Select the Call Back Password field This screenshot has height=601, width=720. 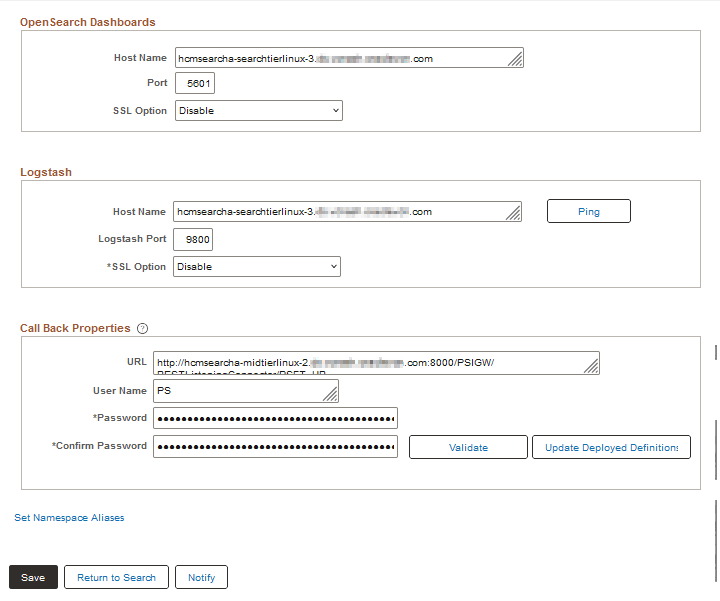275,418
